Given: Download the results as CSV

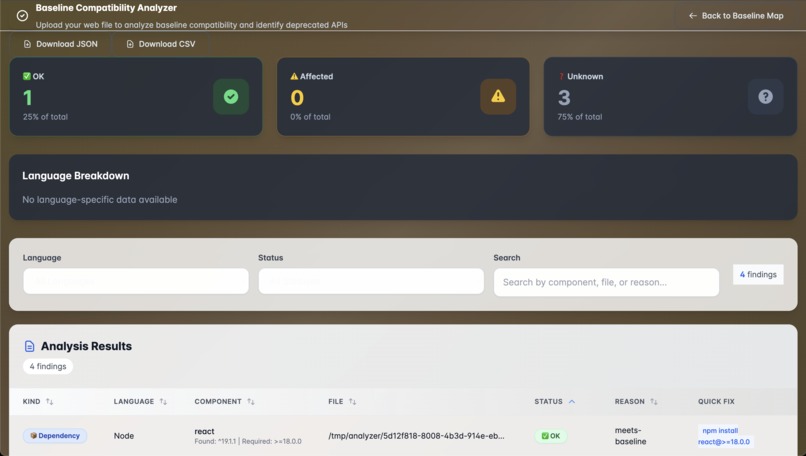Looking at the screenshot, I should pos(161,44).
